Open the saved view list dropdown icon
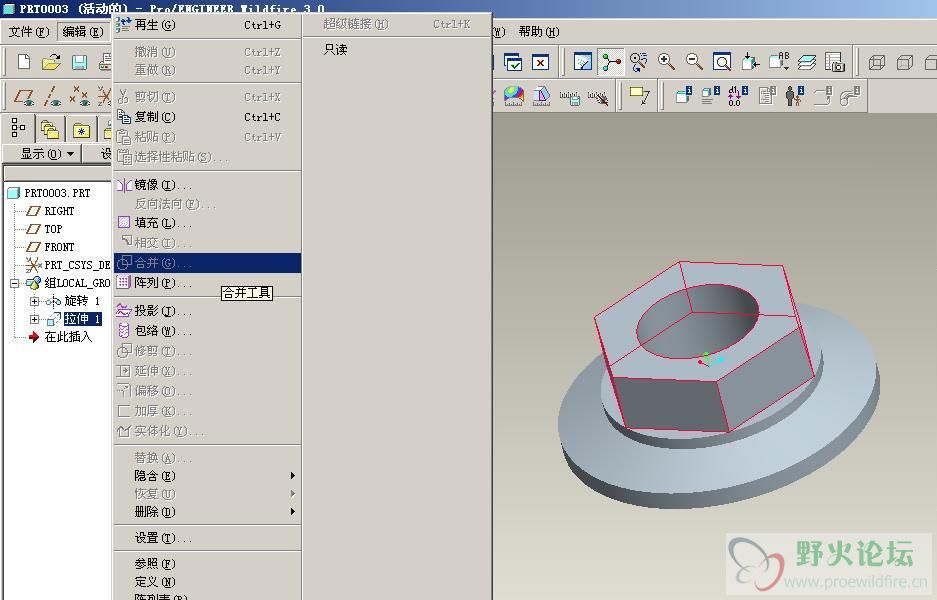 coord(779,62)
